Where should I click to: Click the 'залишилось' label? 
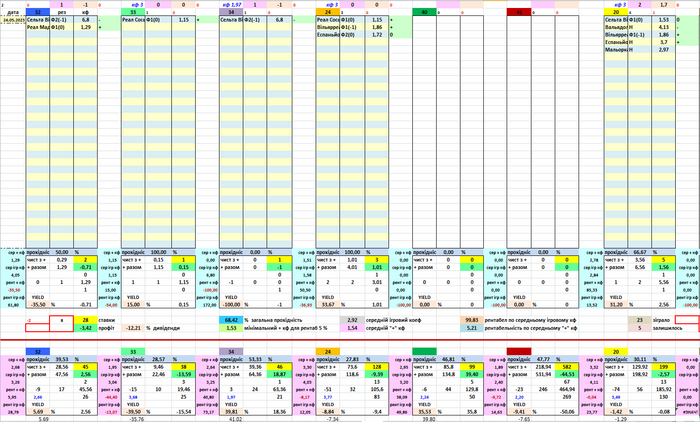pos(666,328)
